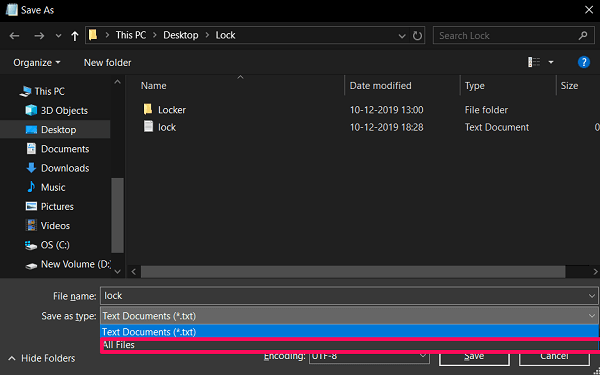Sort by Name column header
Screen dimensions: 600x375
(x=153, y=86)
